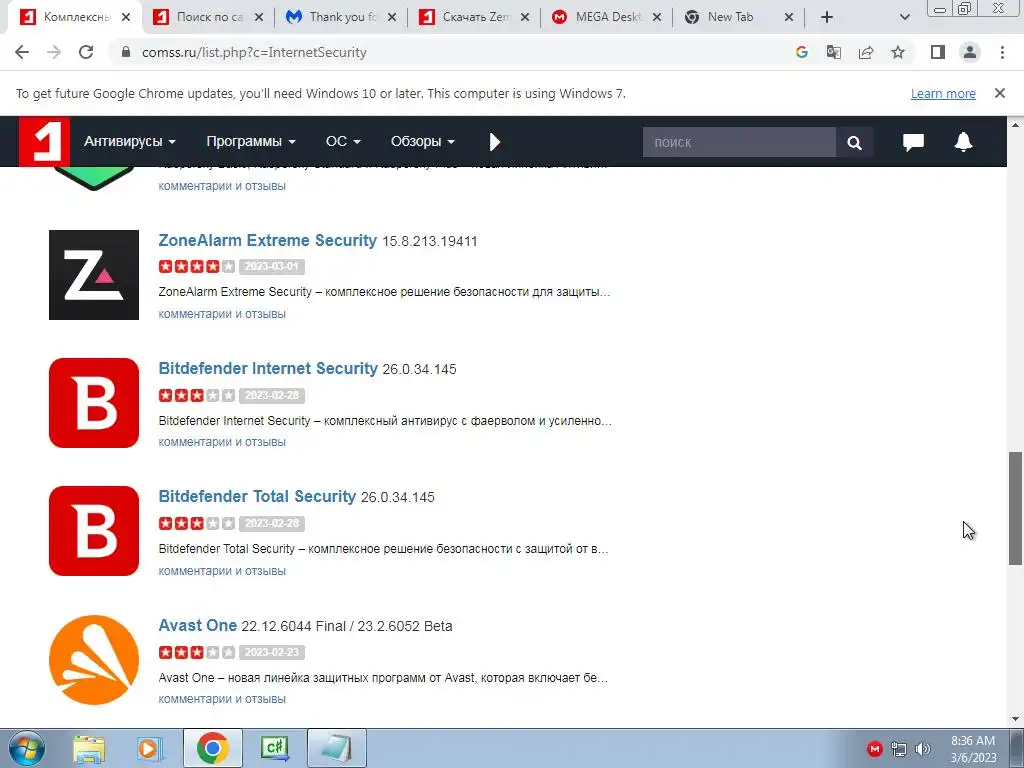Open the Bitdefender Total Security link

pos(257,496)
